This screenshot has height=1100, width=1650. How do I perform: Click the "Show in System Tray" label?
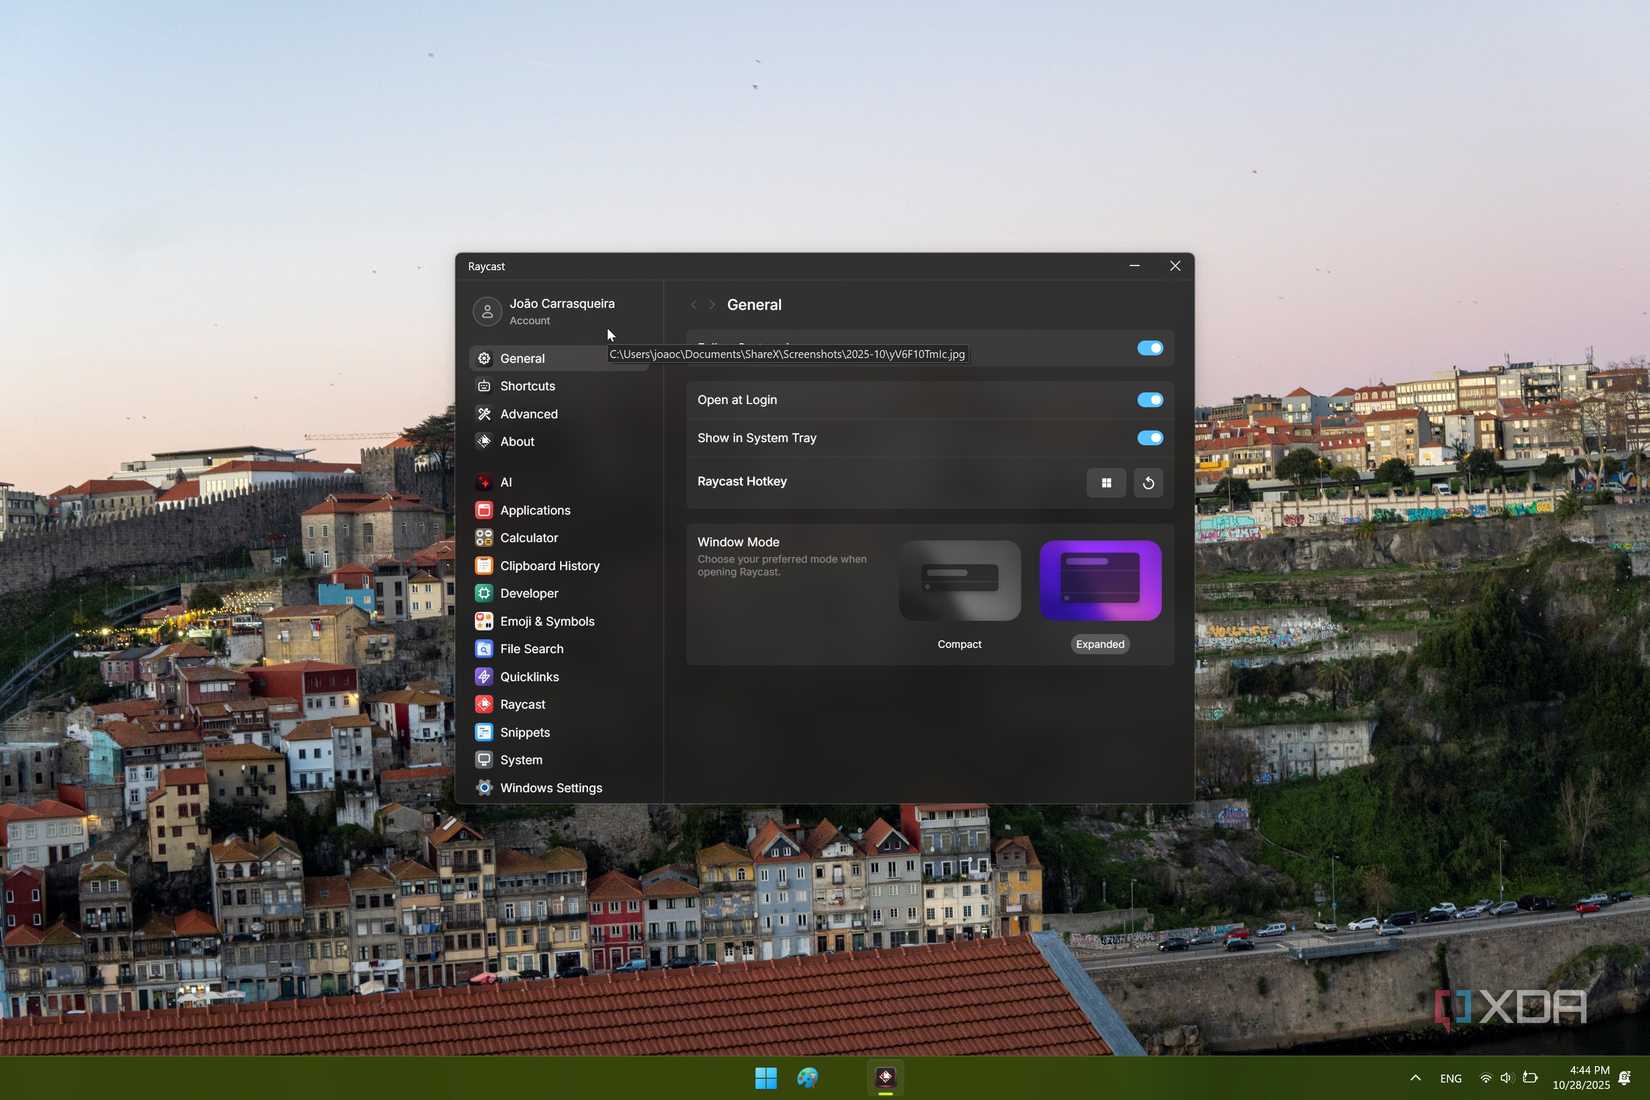(757, 438)
